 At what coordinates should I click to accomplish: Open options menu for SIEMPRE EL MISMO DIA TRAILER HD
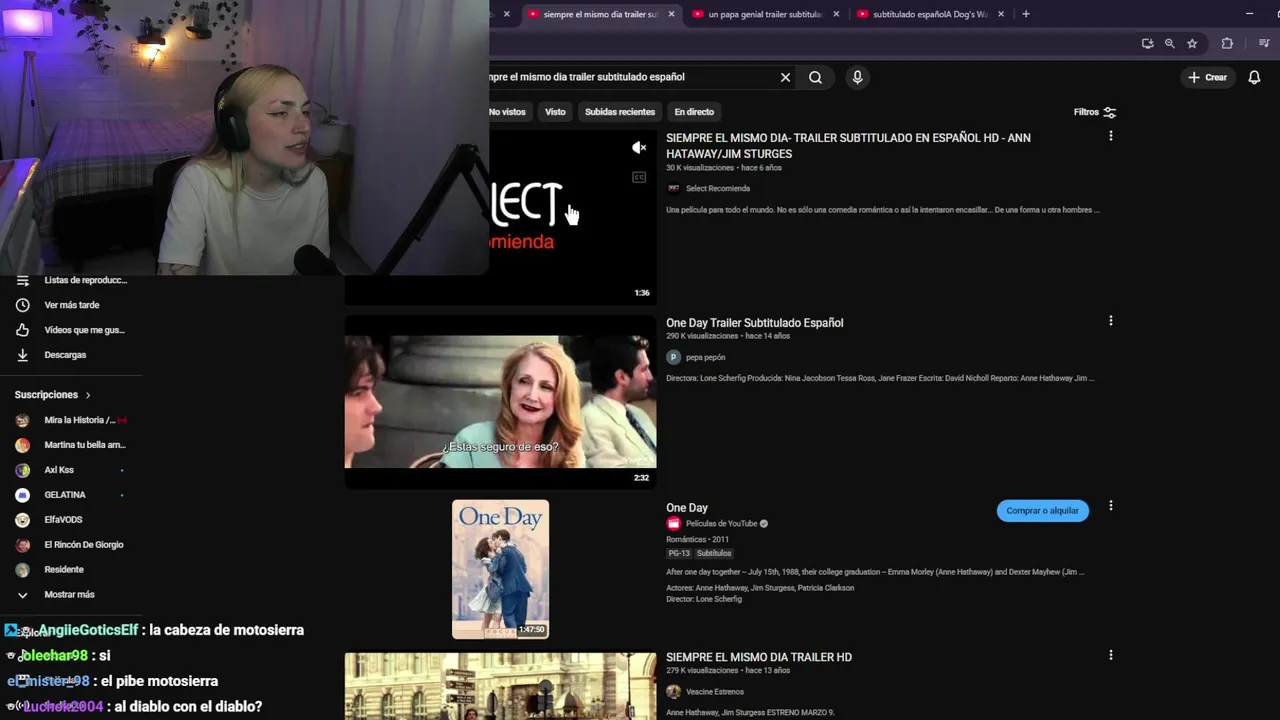pyautogui.click(x=1110, y=655)
